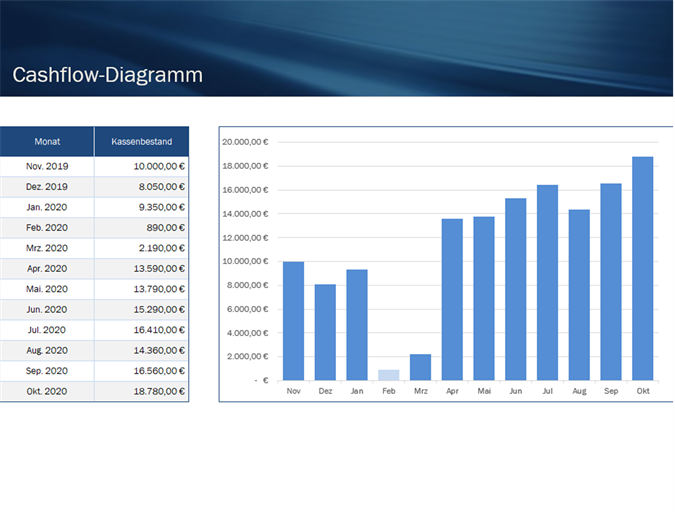Viewport: 675px width, 520px height.
Task: Click the Sep bar in the chart
Action: pos(611,282)
